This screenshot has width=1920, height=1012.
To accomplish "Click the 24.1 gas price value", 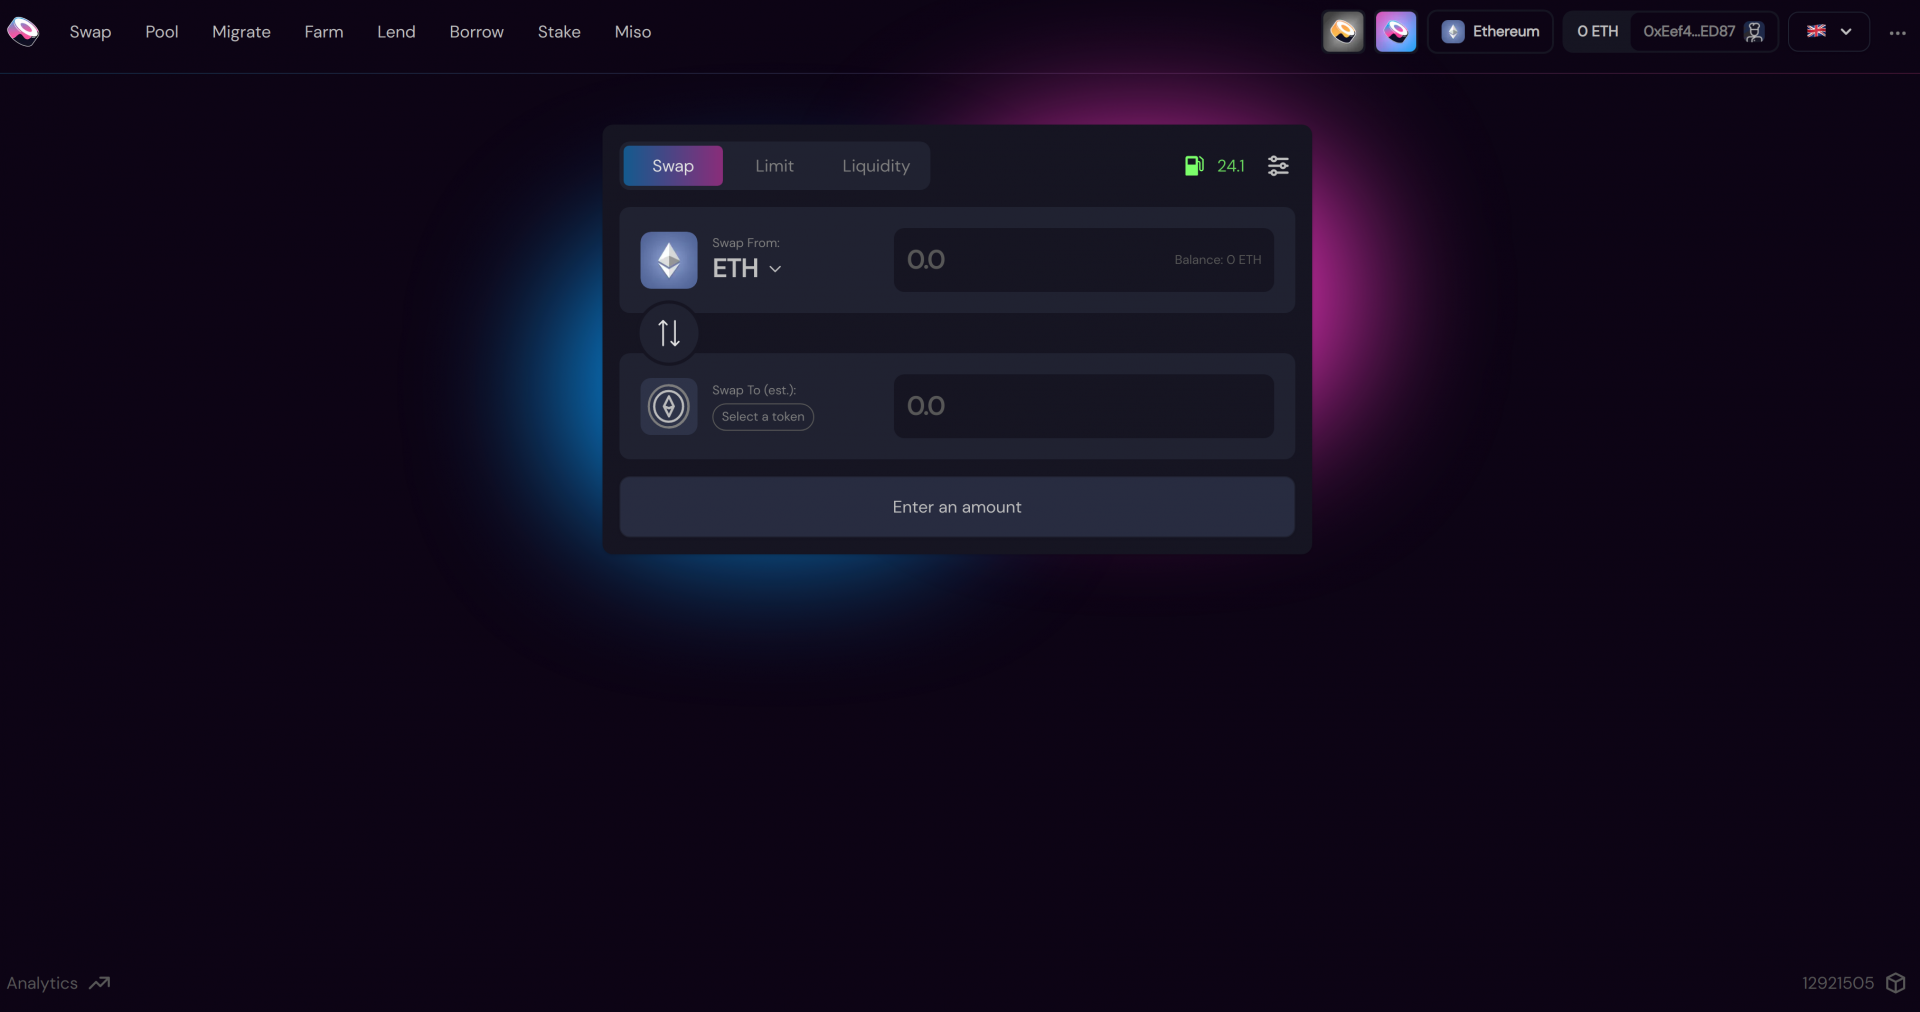I will pyautogui.click(x=1231, y=166).
